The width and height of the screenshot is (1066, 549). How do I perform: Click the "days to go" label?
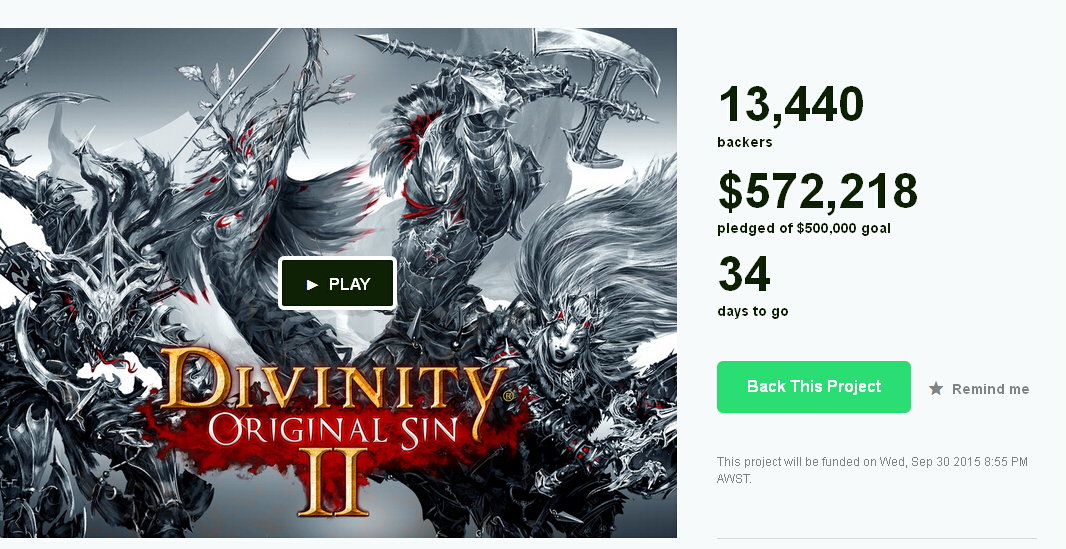tap(752, 311)
